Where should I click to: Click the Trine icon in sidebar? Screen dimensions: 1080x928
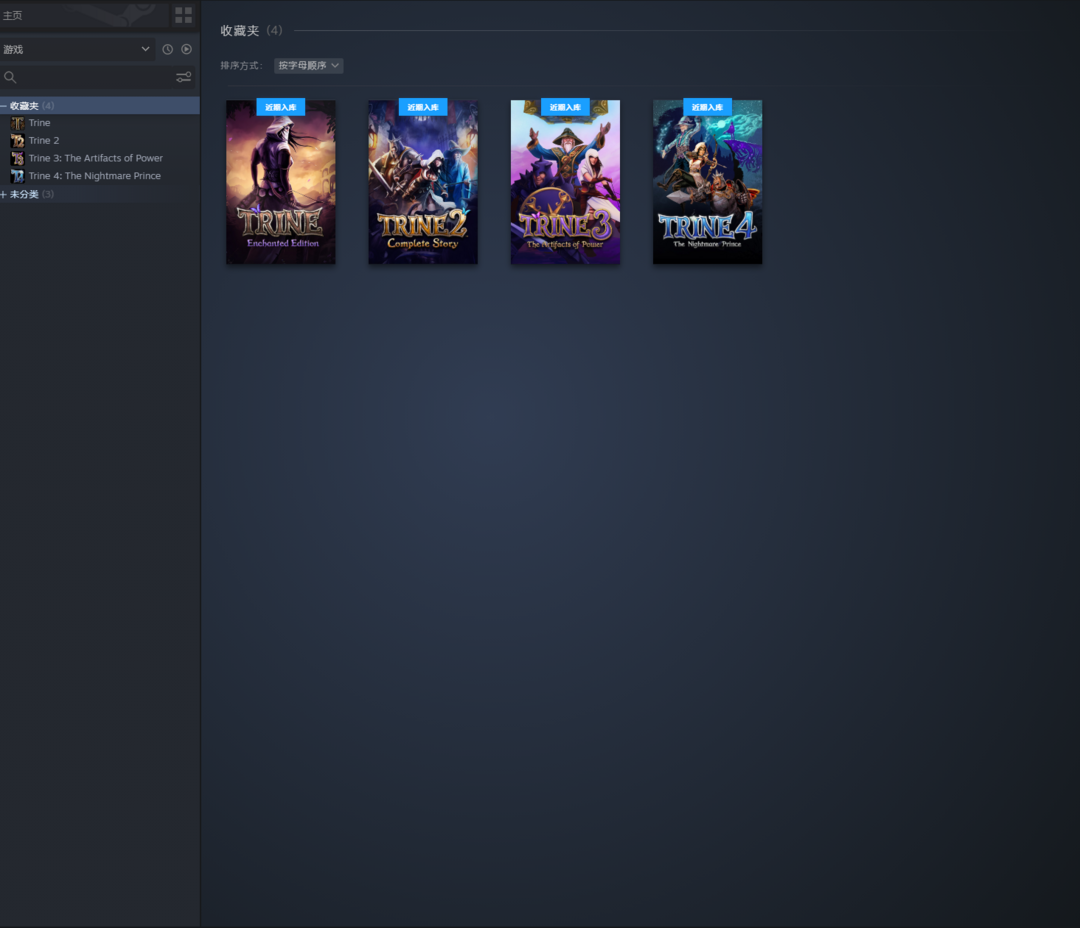click(17, 123)
